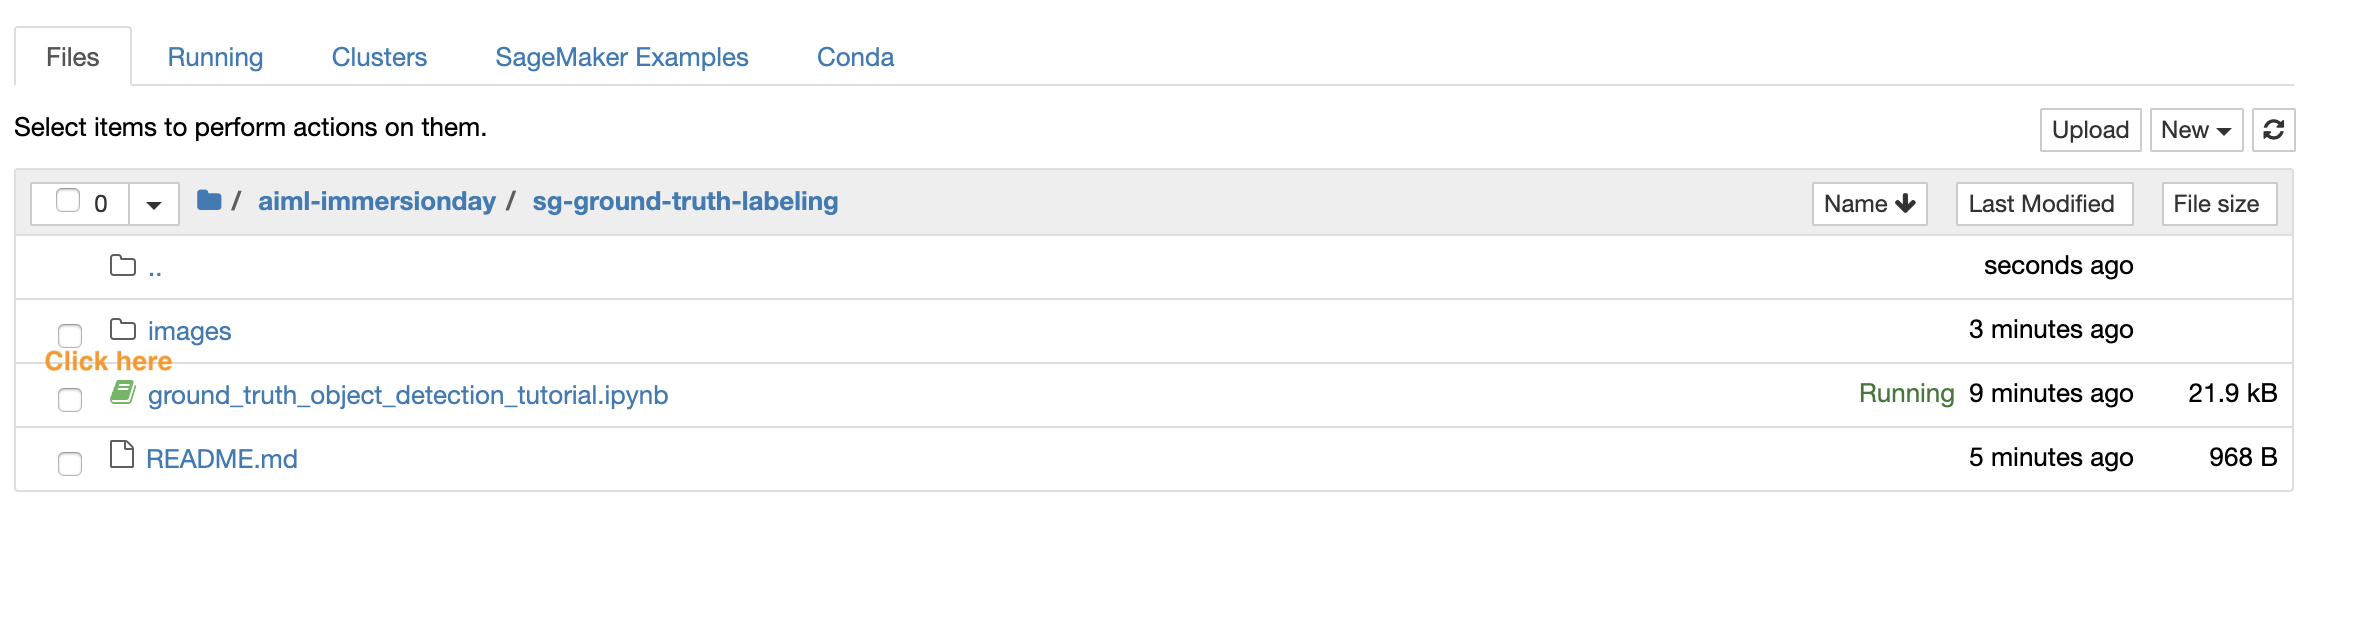
Task: Check the box beside images folder
Action: coord(70,335)
